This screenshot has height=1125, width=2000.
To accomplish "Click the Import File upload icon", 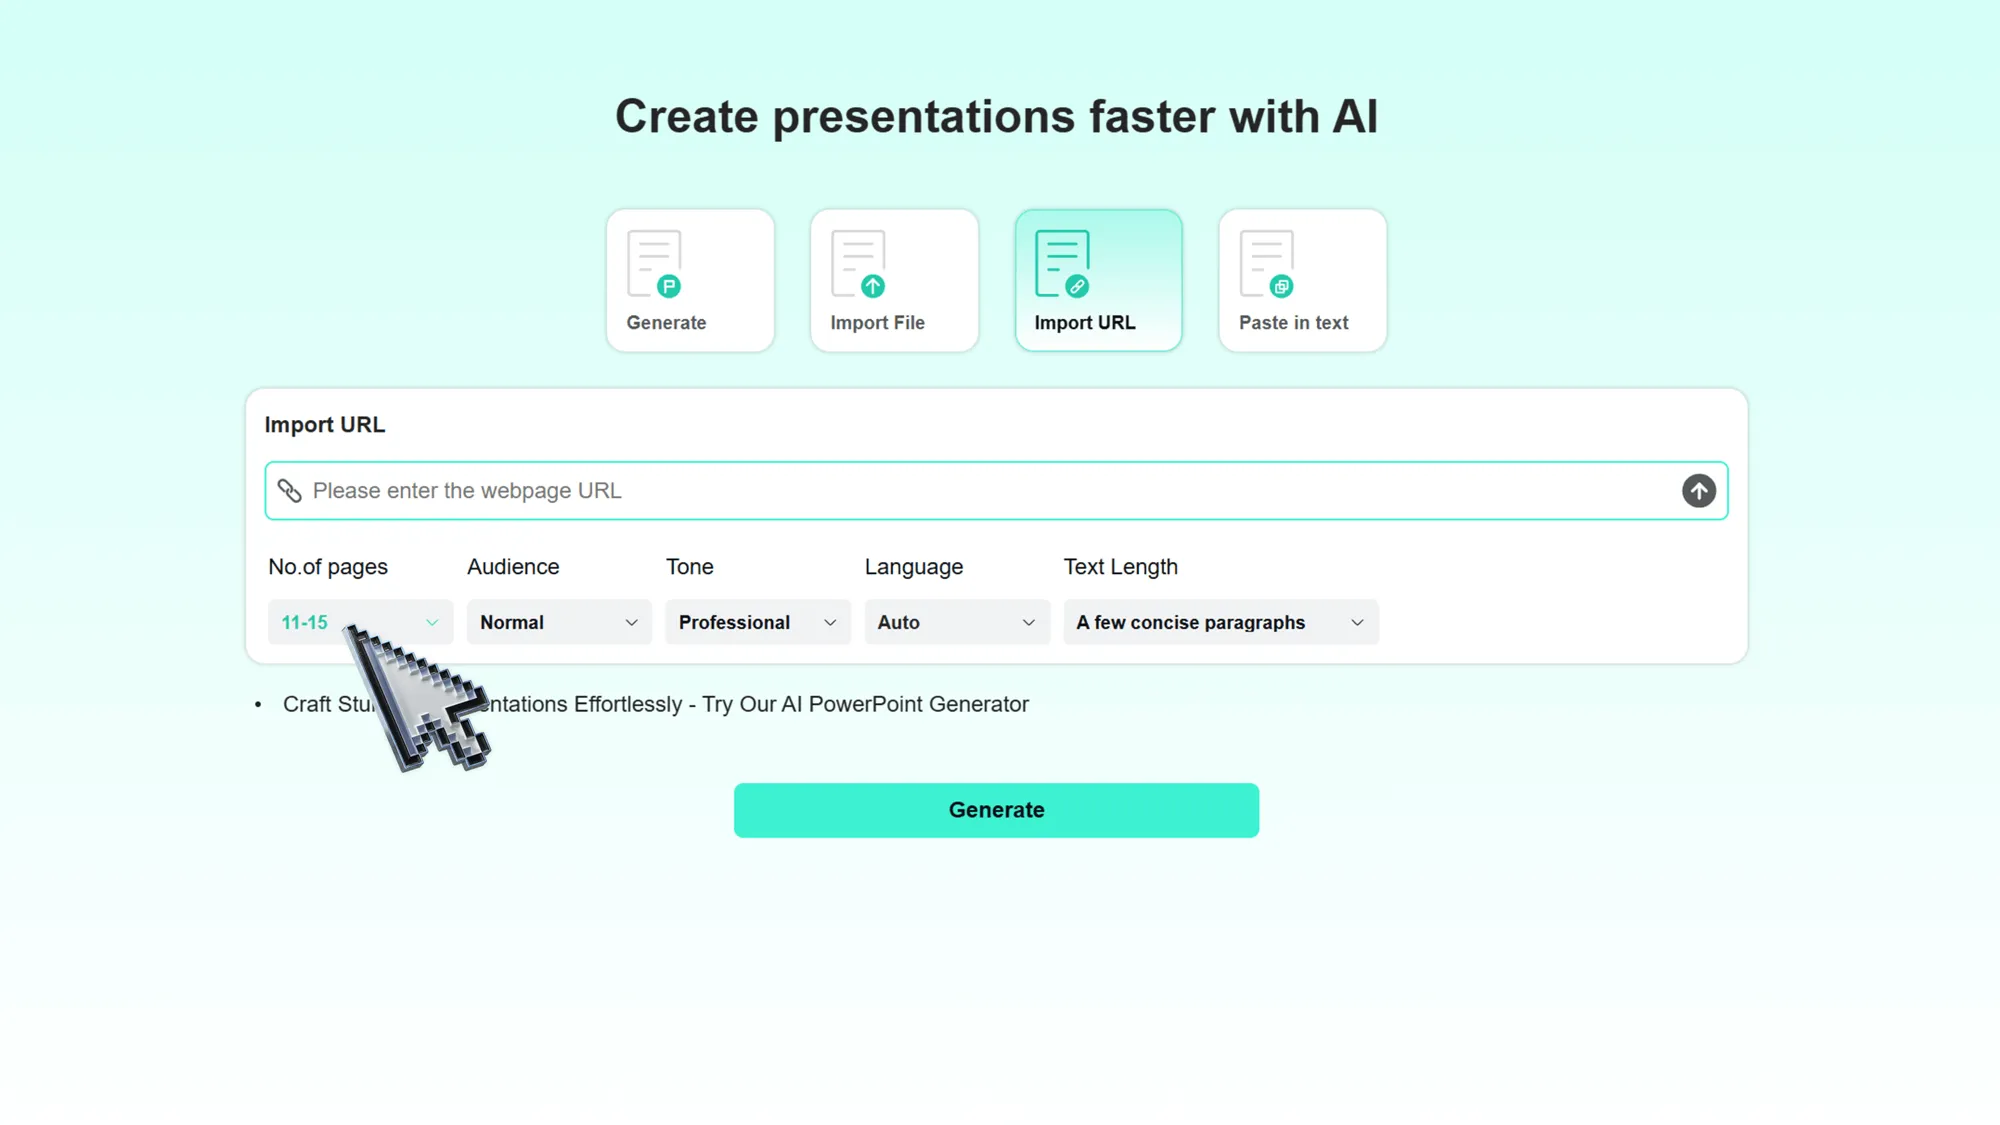I will [858, 260].
